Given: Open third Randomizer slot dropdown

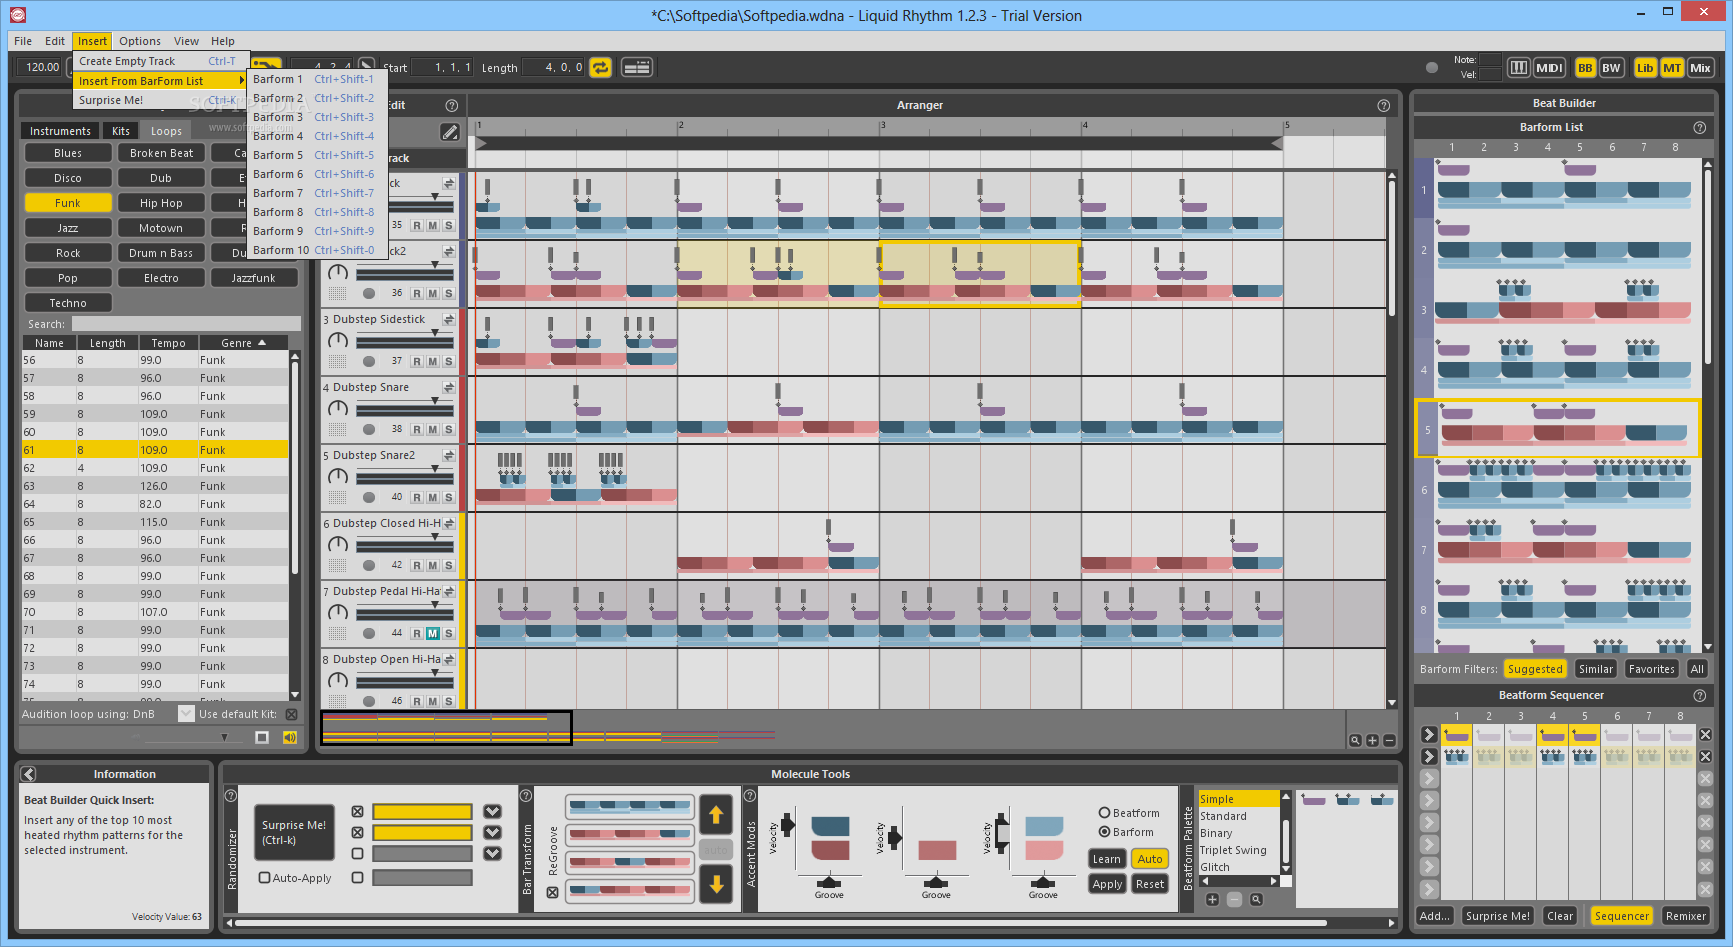Looking at the screenshot, I should (492, 853).
